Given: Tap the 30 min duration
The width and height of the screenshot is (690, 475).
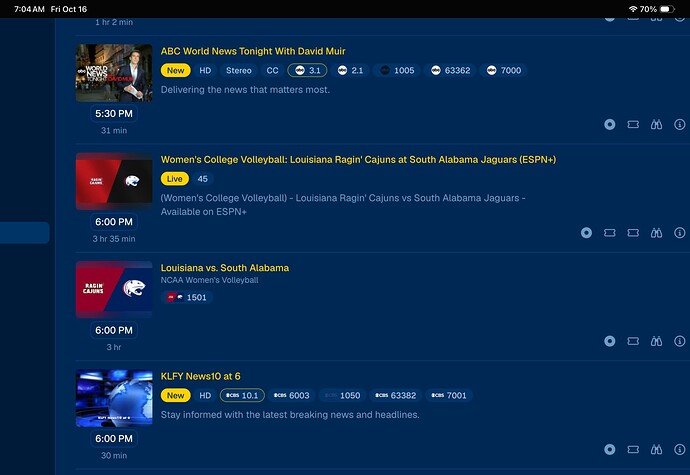Looking at the screenshot, I should tap(114, 455).
